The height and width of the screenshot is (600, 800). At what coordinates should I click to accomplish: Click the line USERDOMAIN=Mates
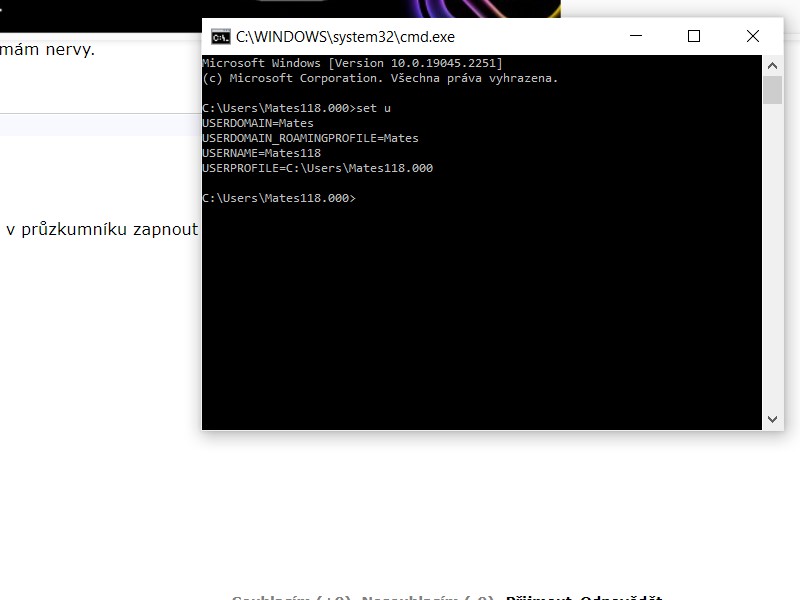point(258,123)
